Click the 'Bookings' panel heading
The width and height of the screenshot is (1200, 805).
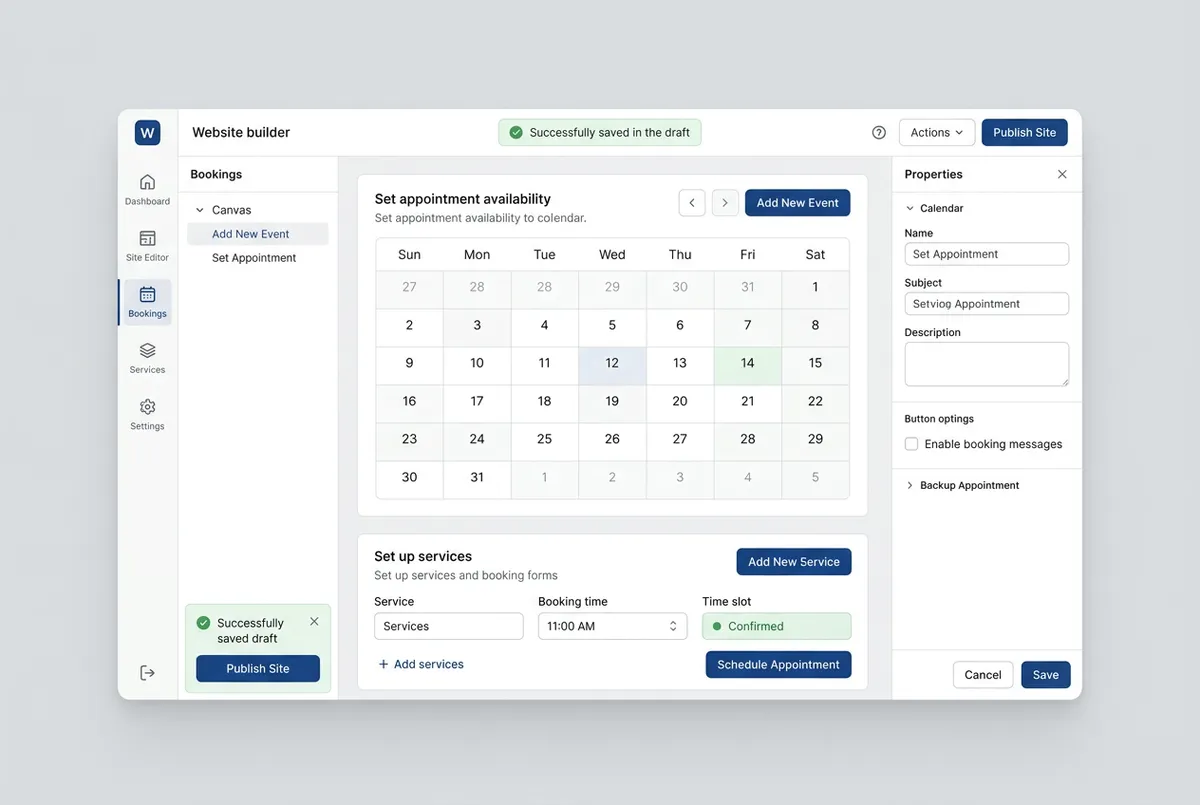coord(216,174)
